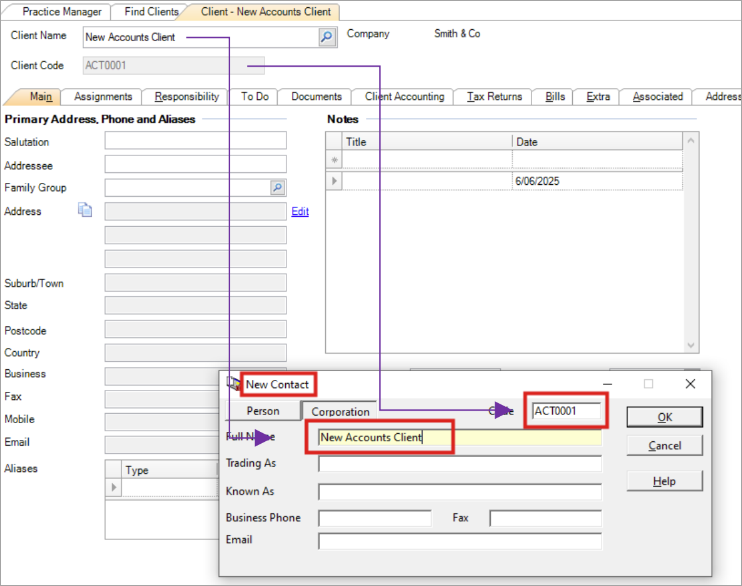Switch to the Tax Returns tab

pyautogui.click(x=494, y=97)
